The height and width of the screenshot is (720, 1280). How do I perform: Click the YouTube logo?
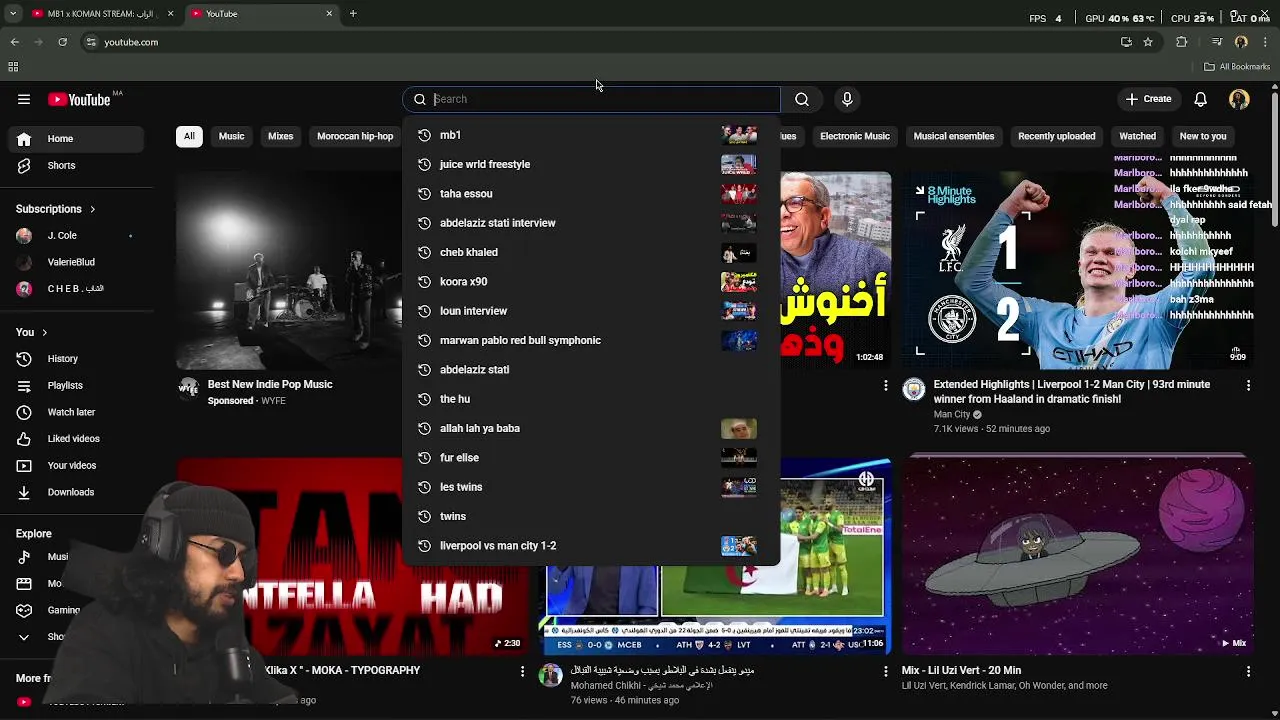[79, 99]
